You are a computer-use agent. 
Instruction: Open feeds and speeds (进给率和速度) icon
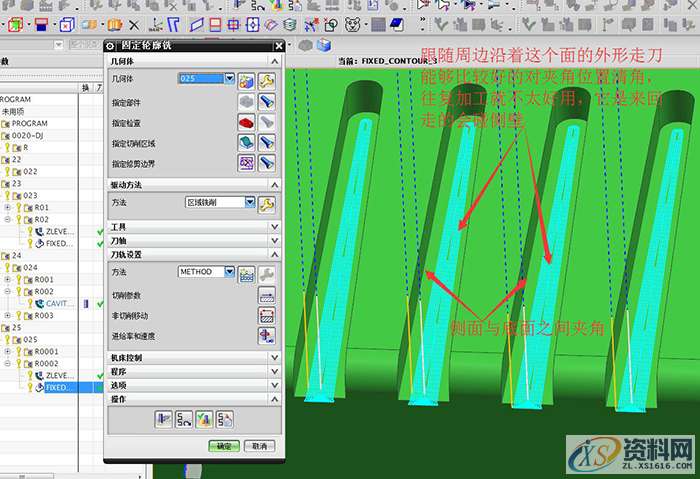click(x=266, y=336)
